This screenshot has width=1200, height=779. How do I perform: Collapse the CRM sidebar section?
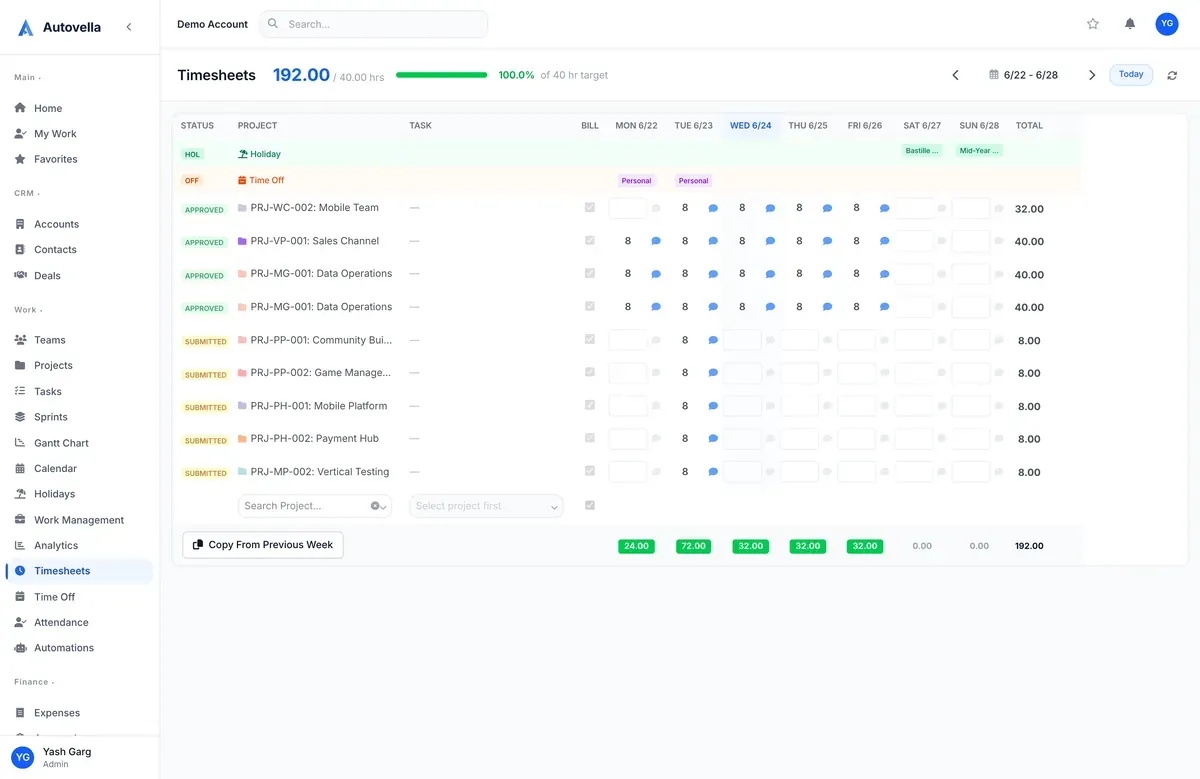pyautogui.click(x=26, y=193)
